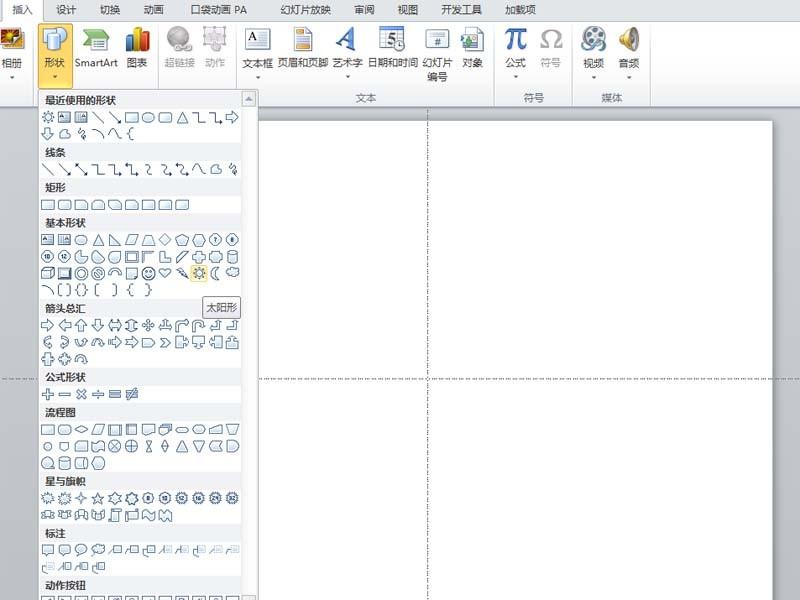Choose the flowchart Decision diamond

click(81, 429)
